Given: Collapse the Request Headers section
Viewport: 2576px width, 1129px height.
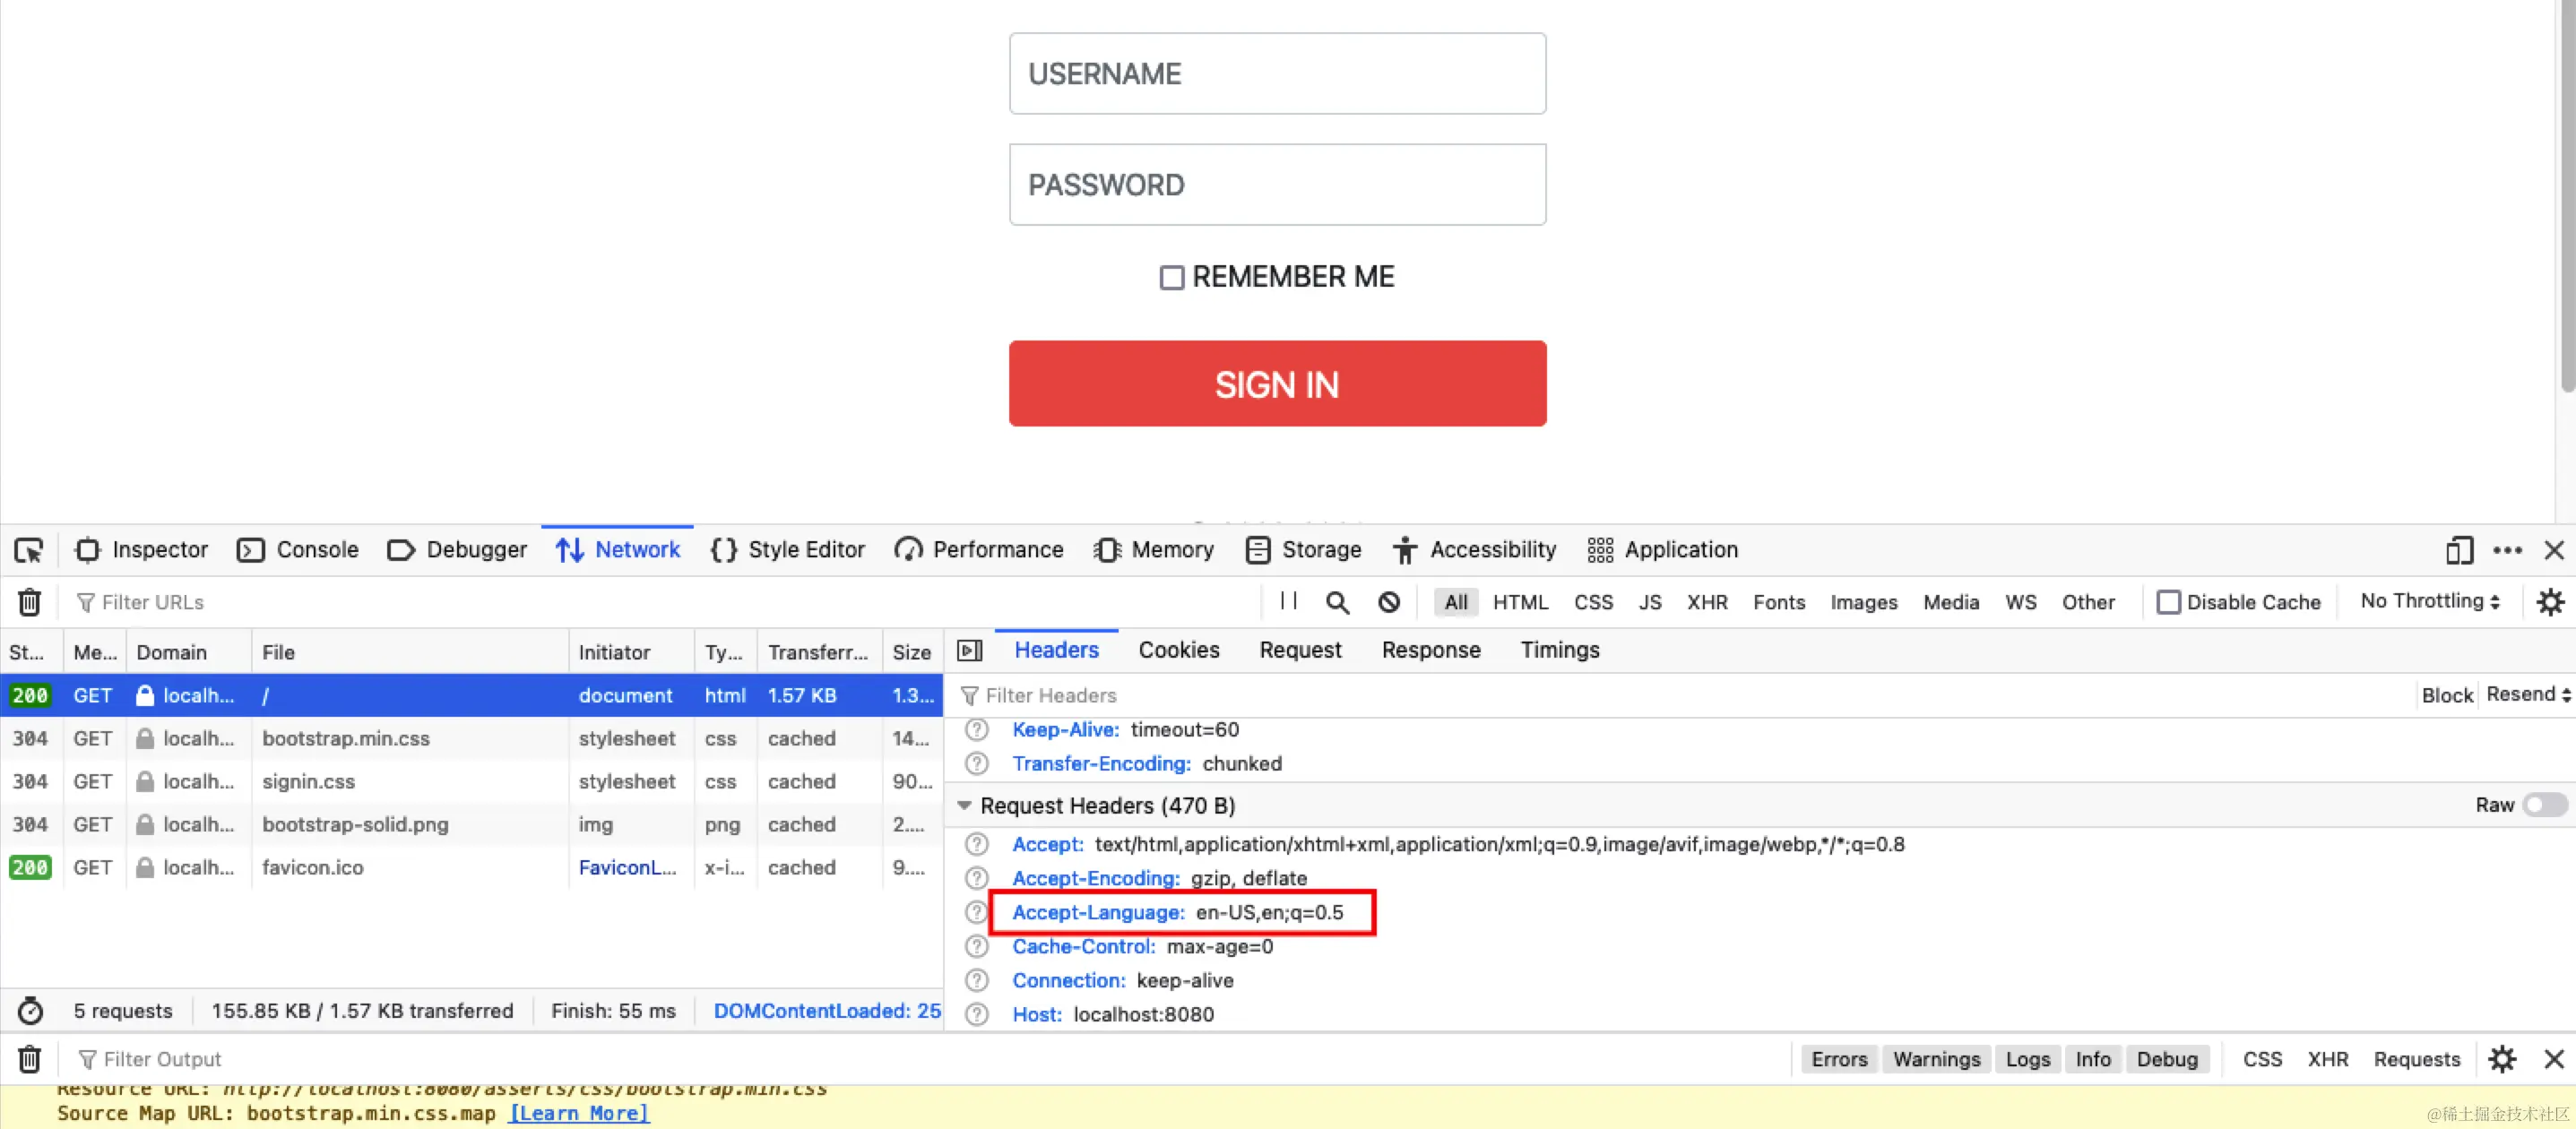Looking at the screenshot, I should 964,806.
